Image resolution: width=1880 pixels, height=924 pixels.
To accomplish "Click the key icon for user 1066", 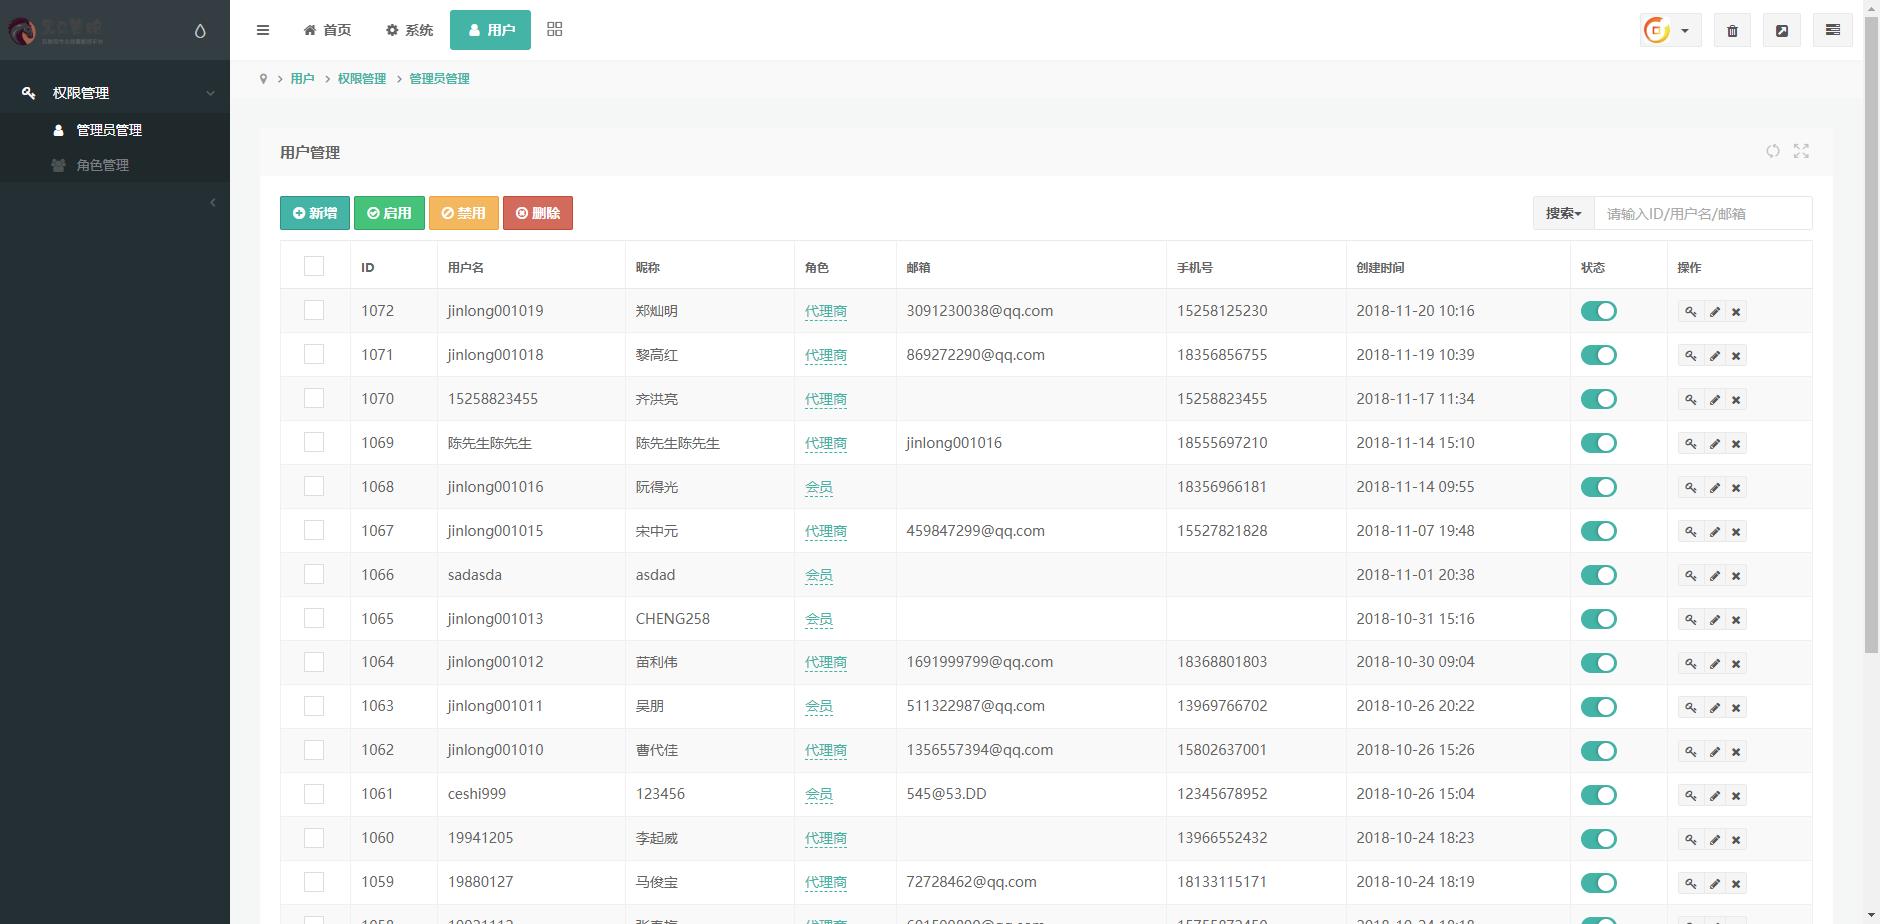I will [1690, 576].
